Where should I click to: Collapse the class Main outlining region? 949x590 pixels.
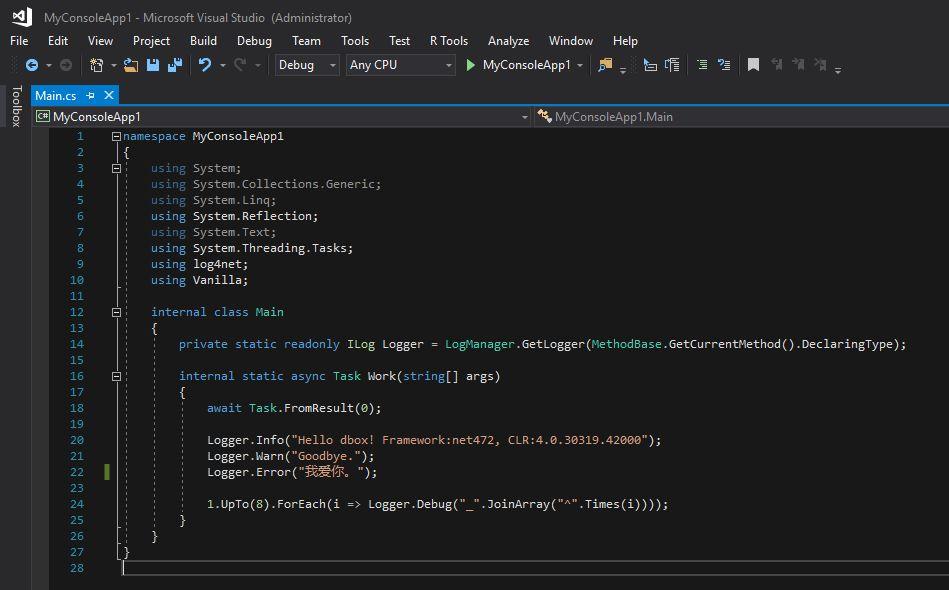click(116, 312)
